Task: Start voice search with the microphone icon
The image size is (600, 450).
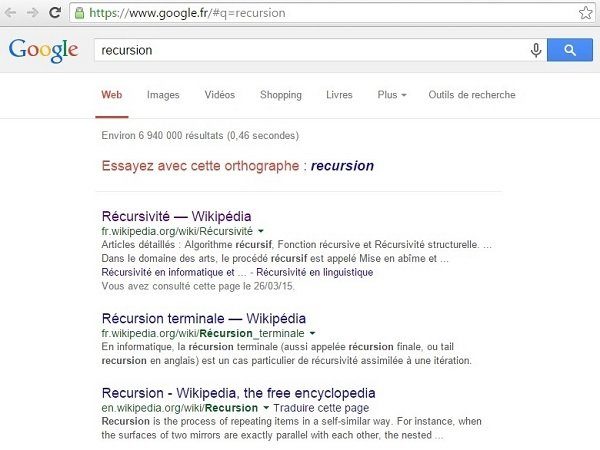Action: click(536, 50)
